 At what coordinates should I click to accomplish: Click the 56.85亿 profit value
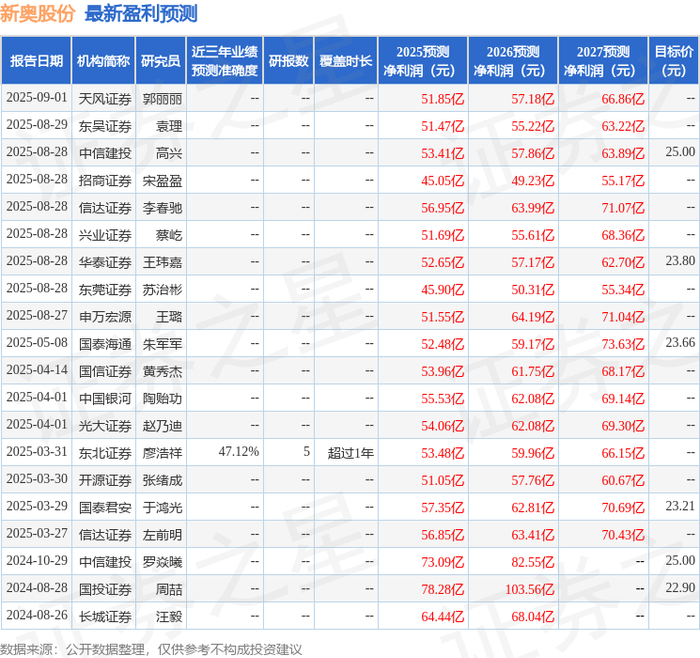442,534
